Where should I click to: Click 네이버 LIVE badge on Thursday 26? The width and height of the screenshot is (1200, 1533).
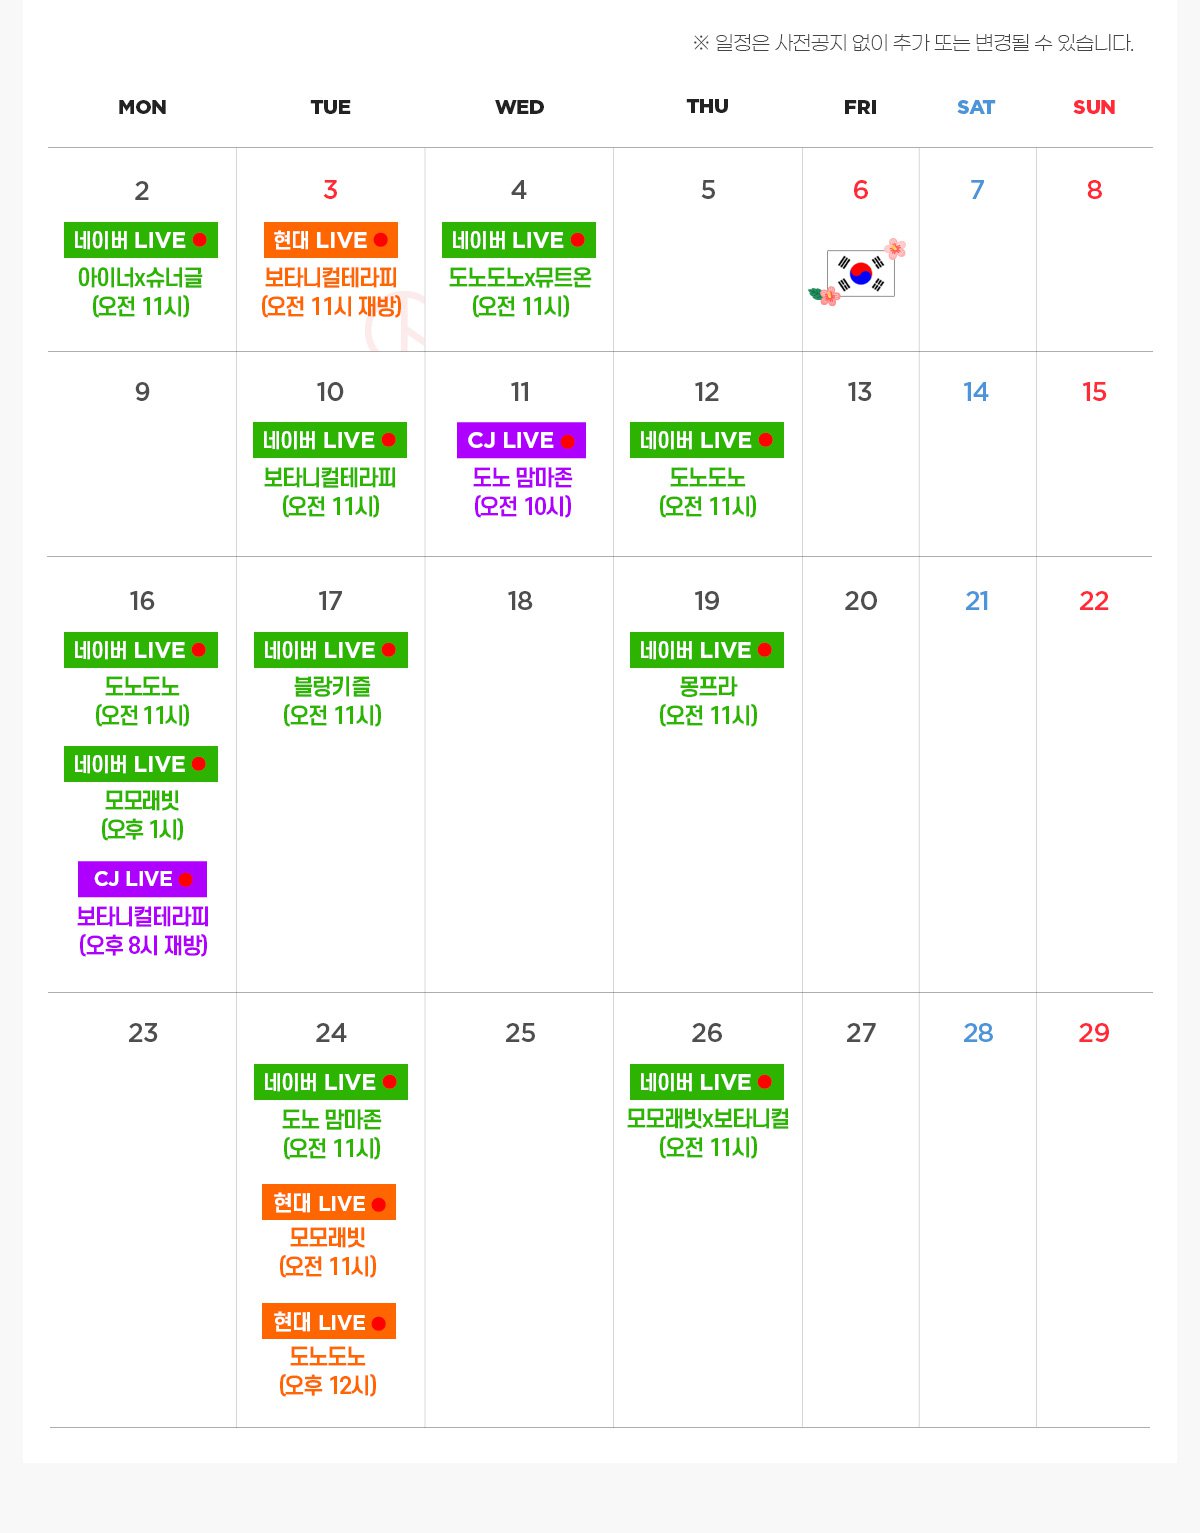[x=706, y=1082]
